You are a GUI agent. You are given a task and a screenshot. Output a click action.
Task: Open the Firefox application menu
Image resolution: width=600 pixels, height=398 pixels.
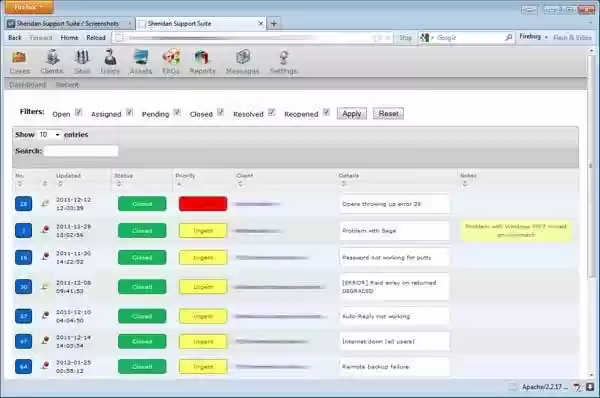coord(29,7)
